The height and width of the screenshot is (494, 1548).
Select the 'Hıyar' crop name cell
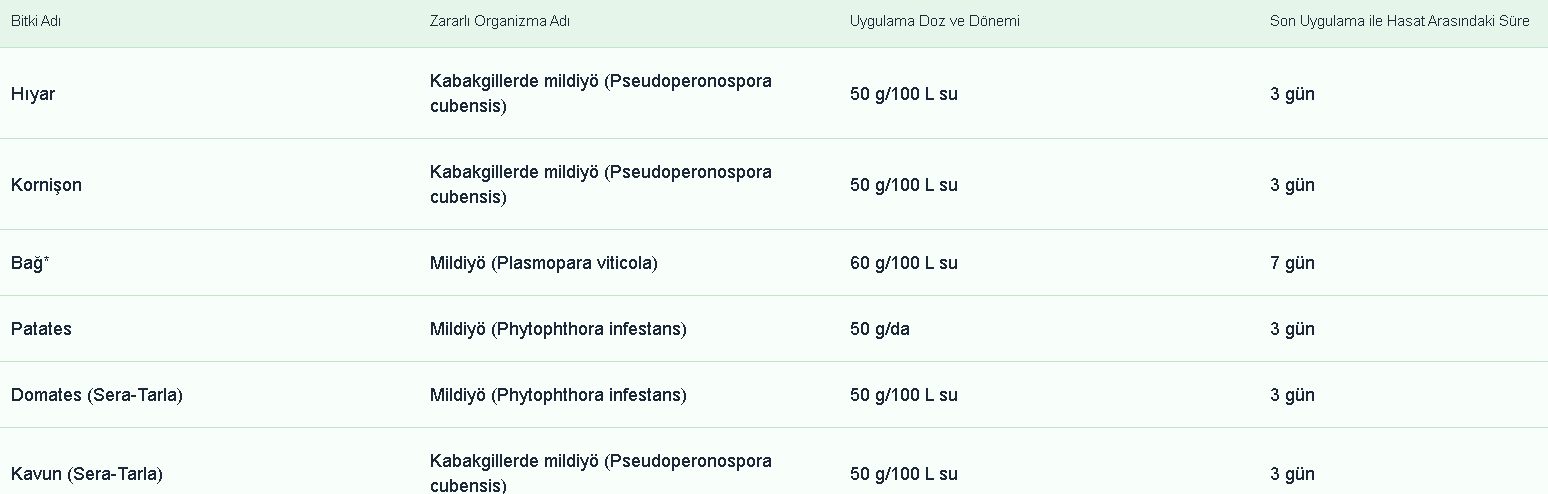[33, 94]
